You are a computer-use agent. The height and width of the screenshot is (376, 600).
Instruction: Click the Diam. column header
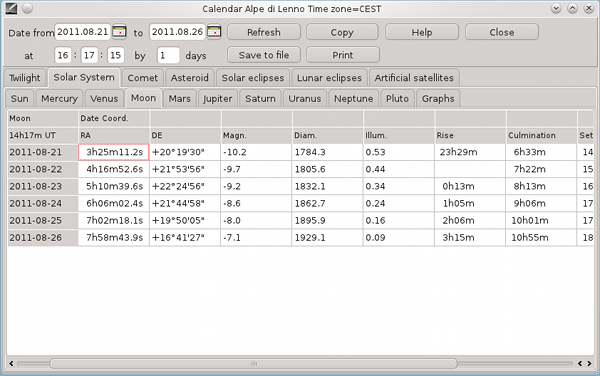point(327,135)
